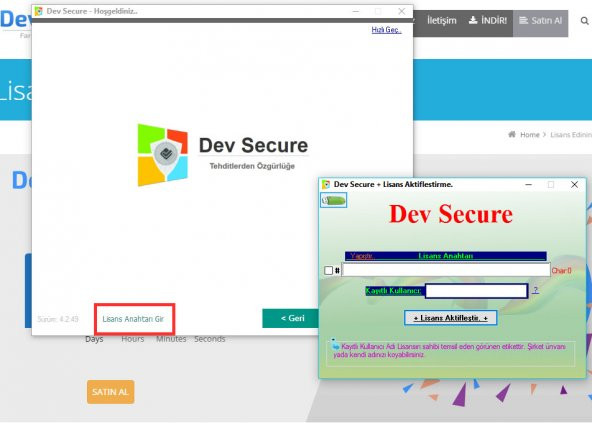
Task: Focus the Lisans Anahtarı input field
Action: [446, 270]
